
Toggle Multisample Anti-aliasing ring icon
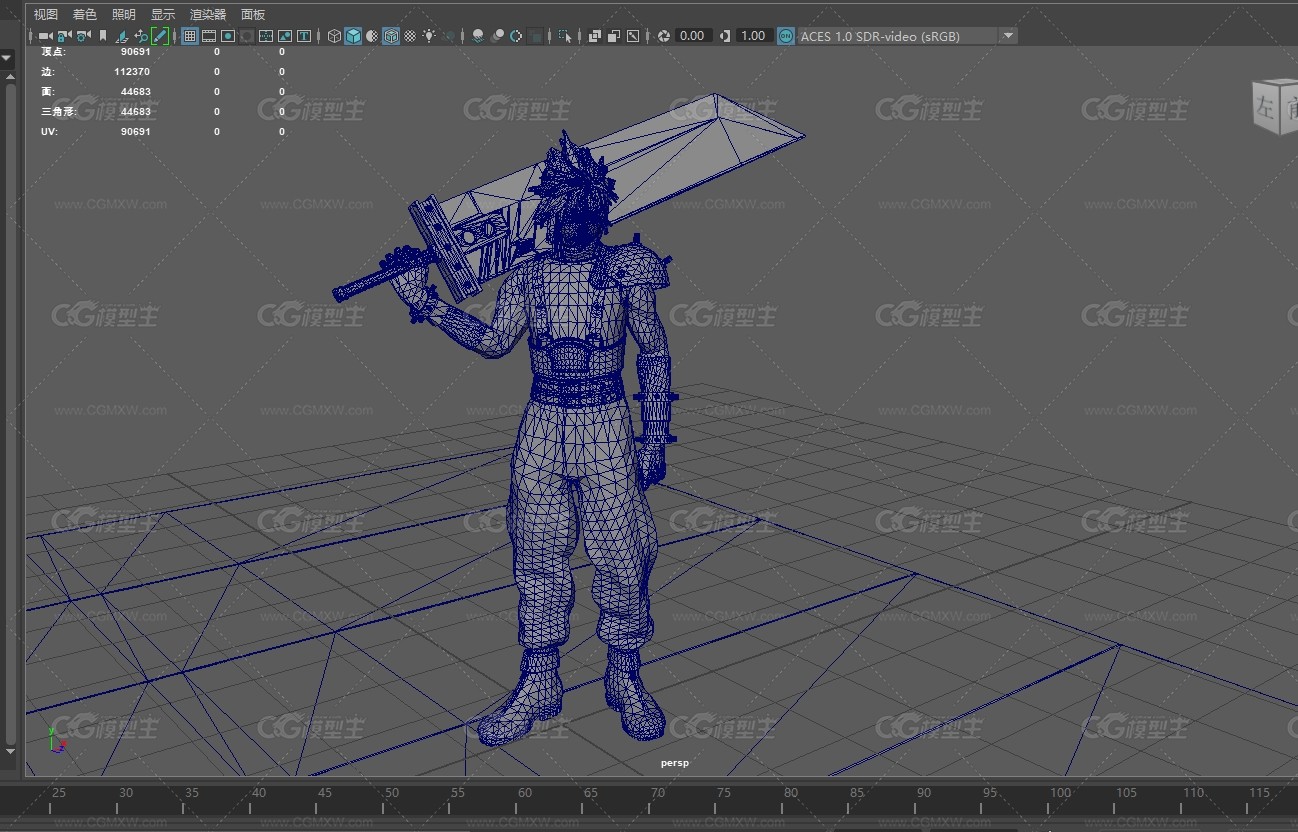[x=516, y=36]
